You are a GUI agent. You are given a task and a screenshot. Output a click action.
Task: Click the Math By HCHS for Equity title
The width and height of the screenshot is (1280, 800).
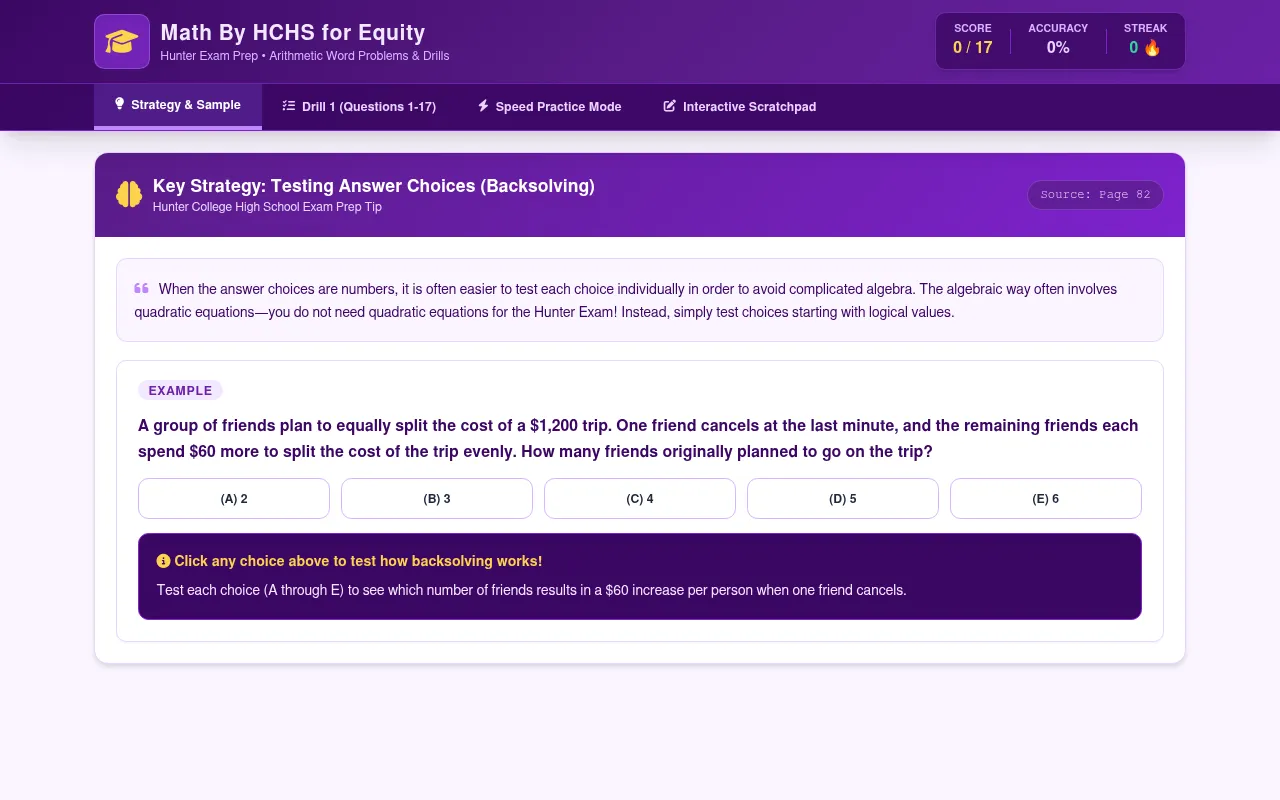click(293, 32)
